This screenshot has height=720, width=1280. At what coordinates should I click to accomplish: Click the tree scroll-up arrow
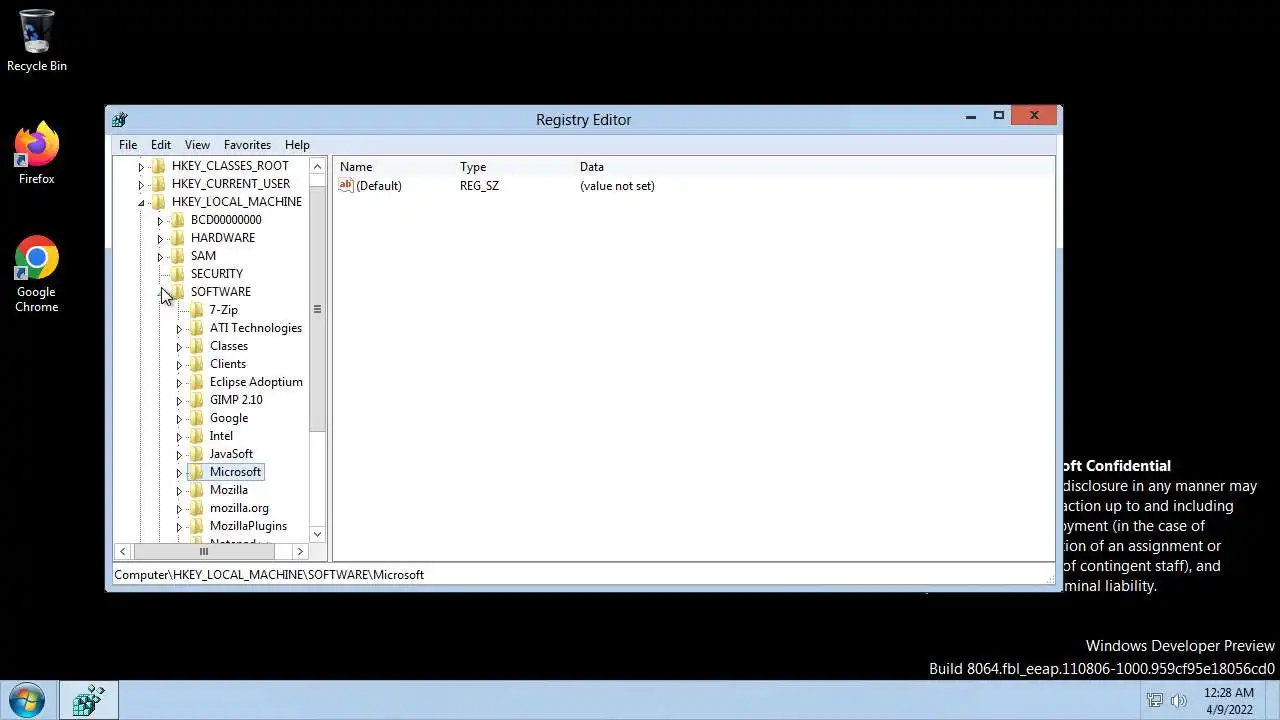(x=317, y=166)
